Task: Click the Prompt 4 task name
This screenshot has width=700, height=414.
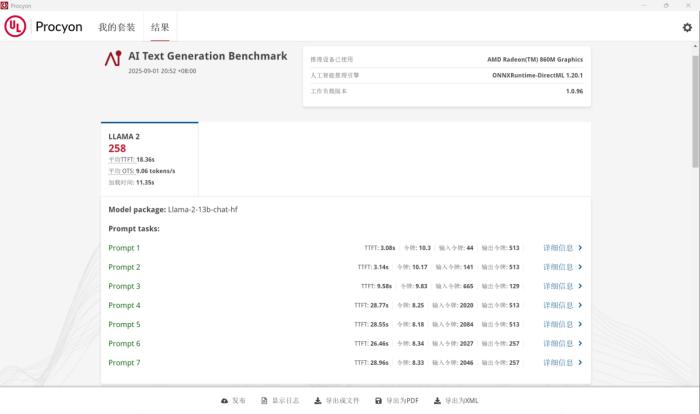Action: click(x=124, y=305)
